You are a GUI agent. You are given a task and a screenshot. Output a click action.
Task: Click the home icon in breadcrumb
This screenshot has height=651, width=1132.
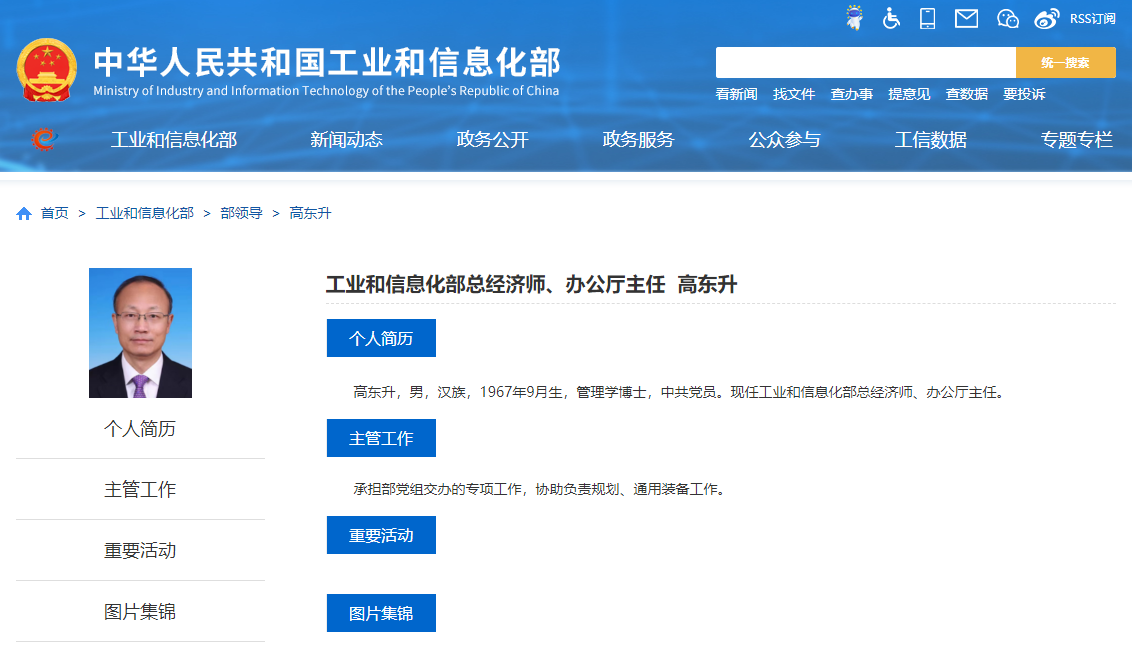click(x=24, y=213)
